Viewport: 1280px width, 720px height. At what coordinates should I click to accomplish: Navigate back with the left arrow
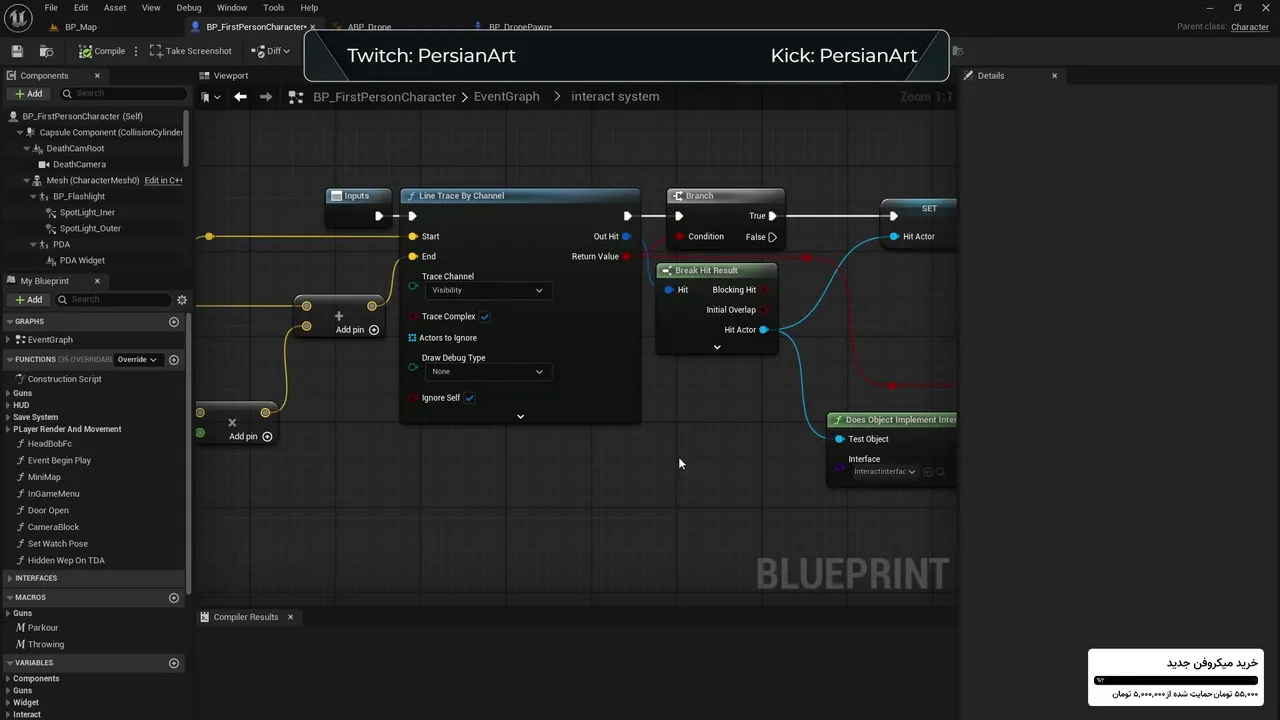coord(240,97)
